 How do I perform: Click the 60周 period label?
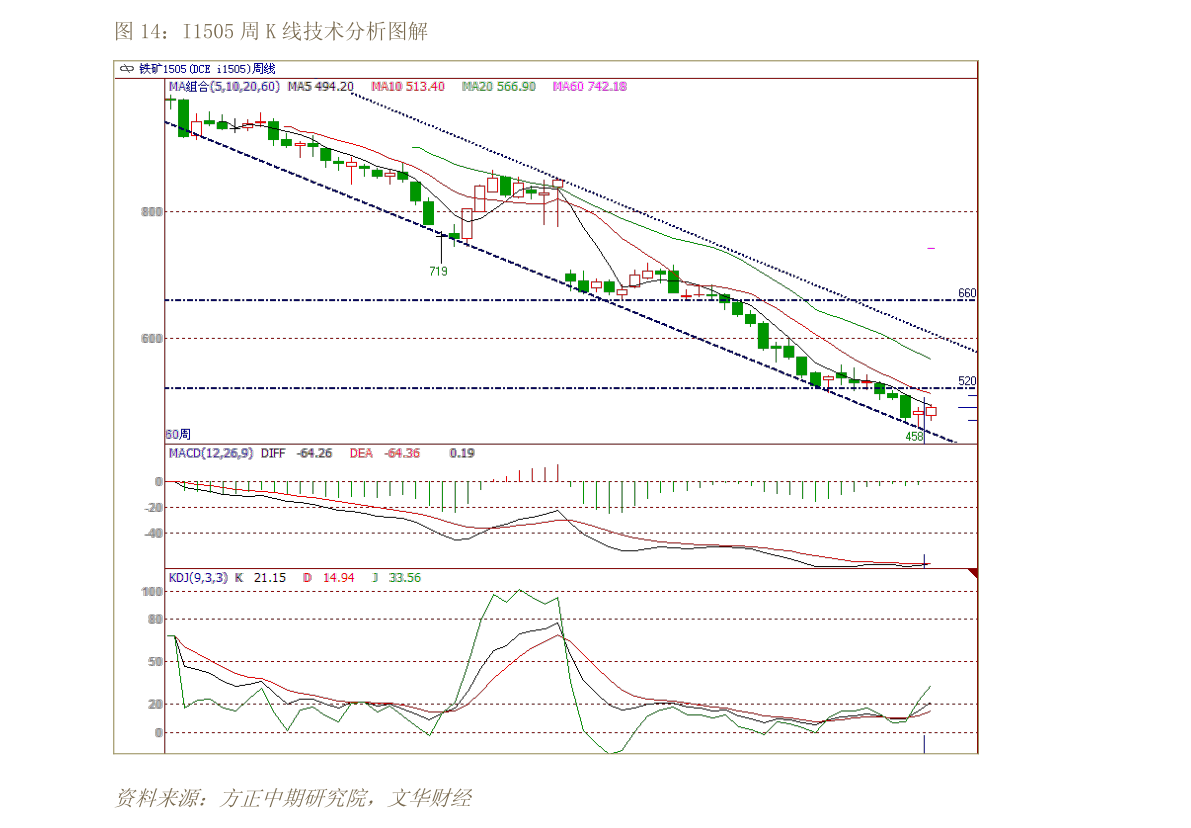click(x=178, y=434)
